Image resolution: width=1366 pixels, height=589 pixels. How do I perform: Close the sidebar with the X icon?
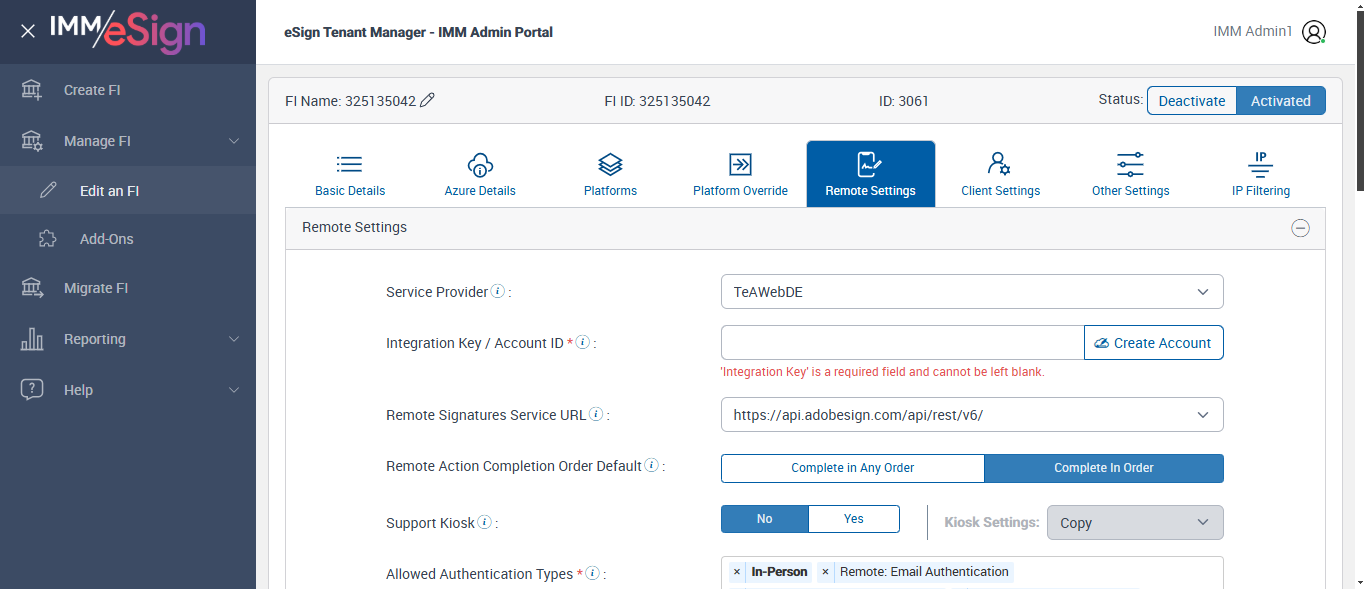(28, 31)
